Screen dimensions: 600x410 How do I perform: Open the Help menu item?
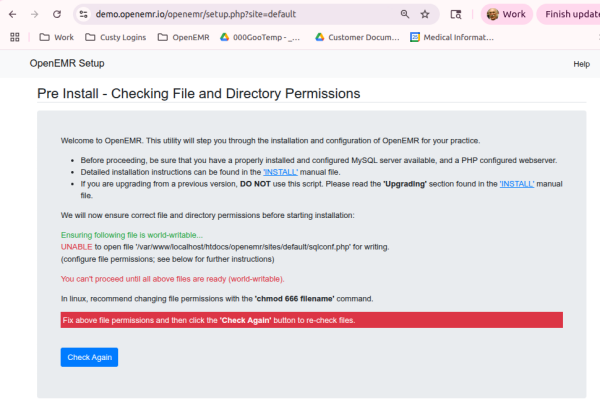click(581, 64)
